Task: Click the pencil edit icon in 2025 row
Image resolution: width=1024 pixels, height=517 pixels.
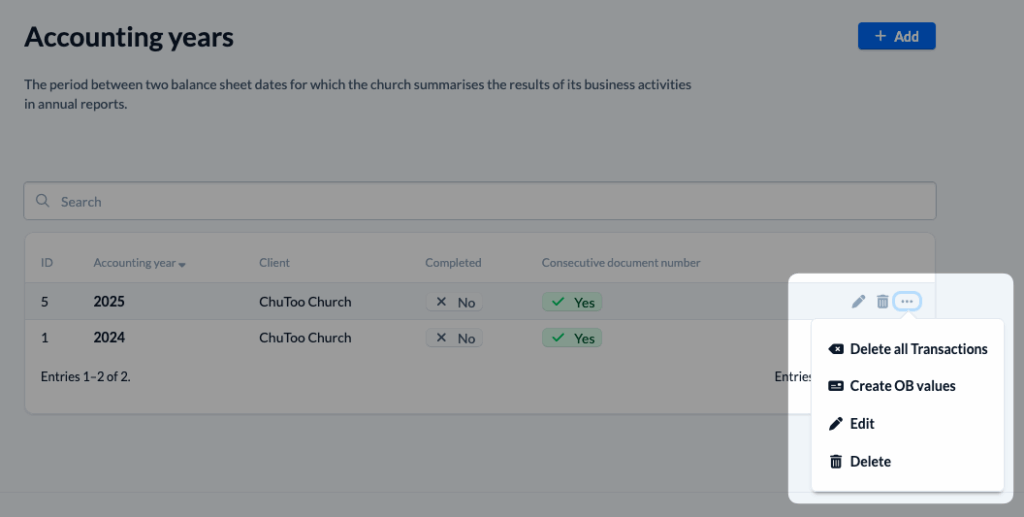Action: click(x=858, y=301)
